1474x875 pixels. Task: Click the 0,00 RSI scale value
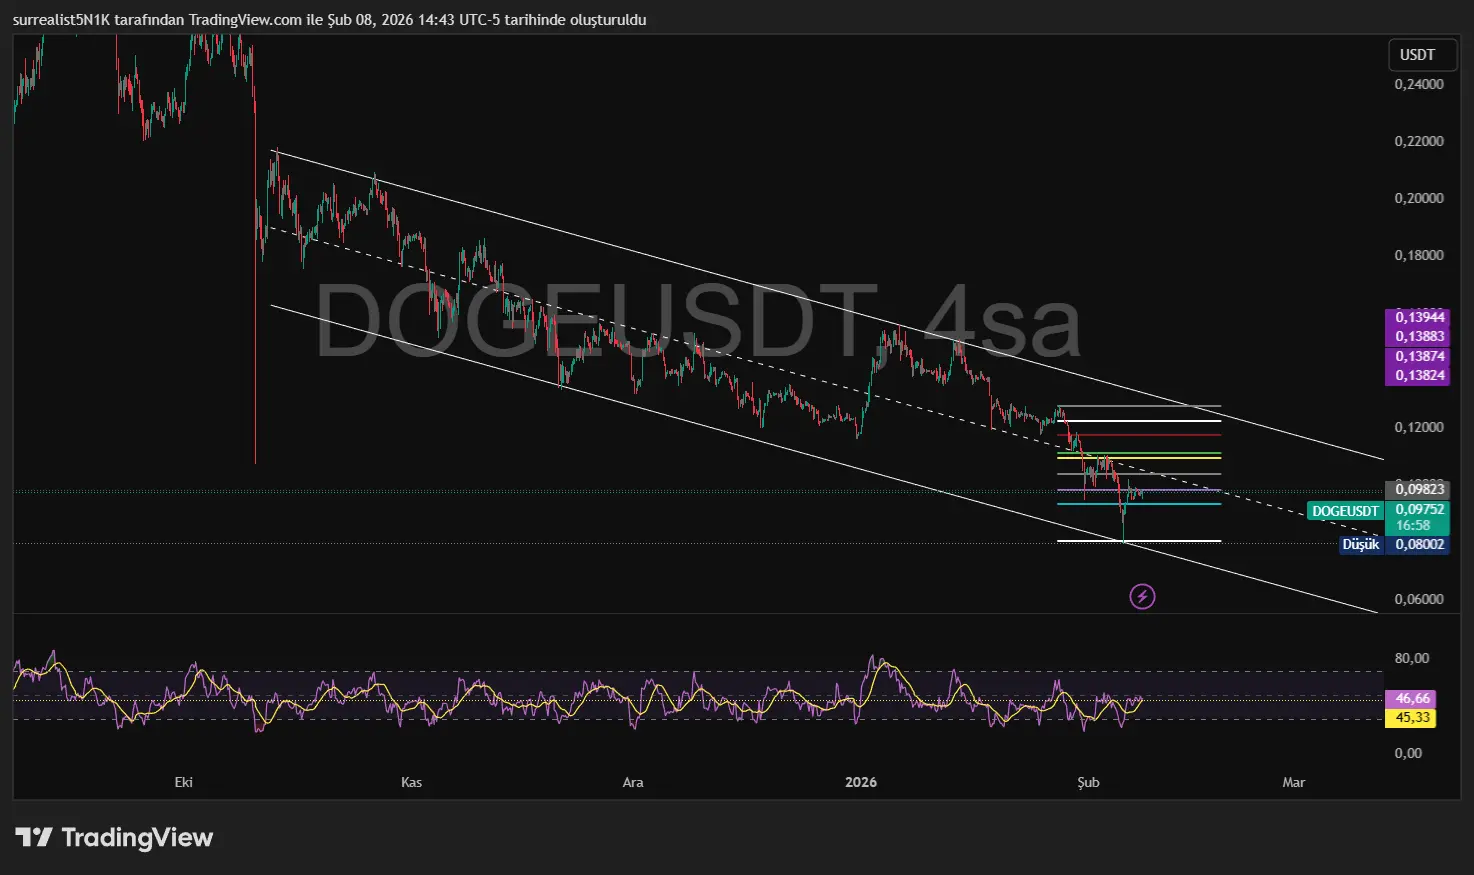tap(1408, 753)
